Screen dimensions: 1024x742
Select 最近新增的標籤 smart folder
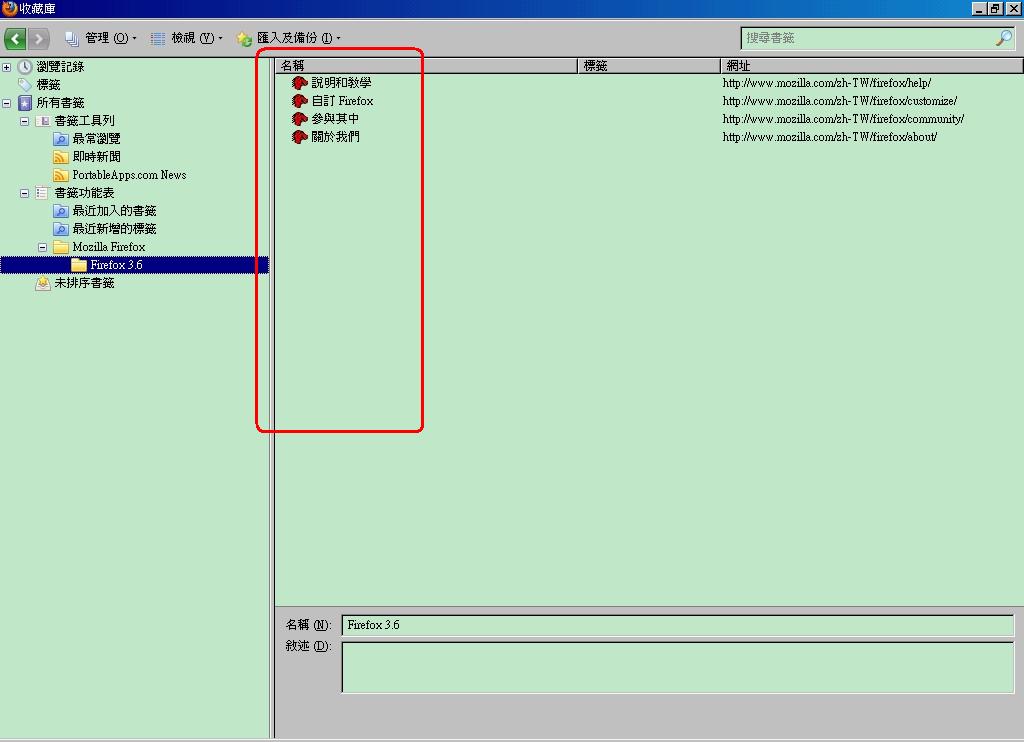[x=114, y=229]
